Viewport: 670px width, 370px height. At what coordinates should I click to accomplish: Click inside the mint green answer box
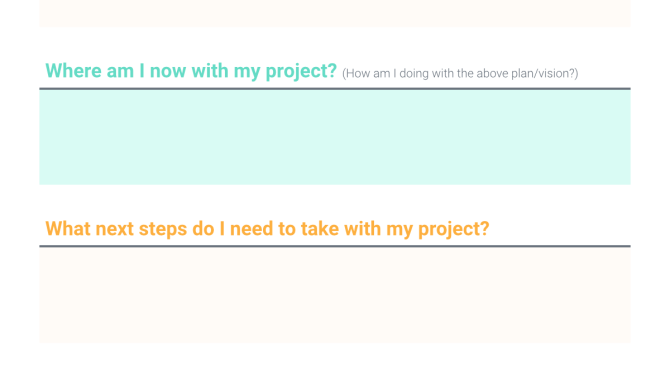[335, 137]
